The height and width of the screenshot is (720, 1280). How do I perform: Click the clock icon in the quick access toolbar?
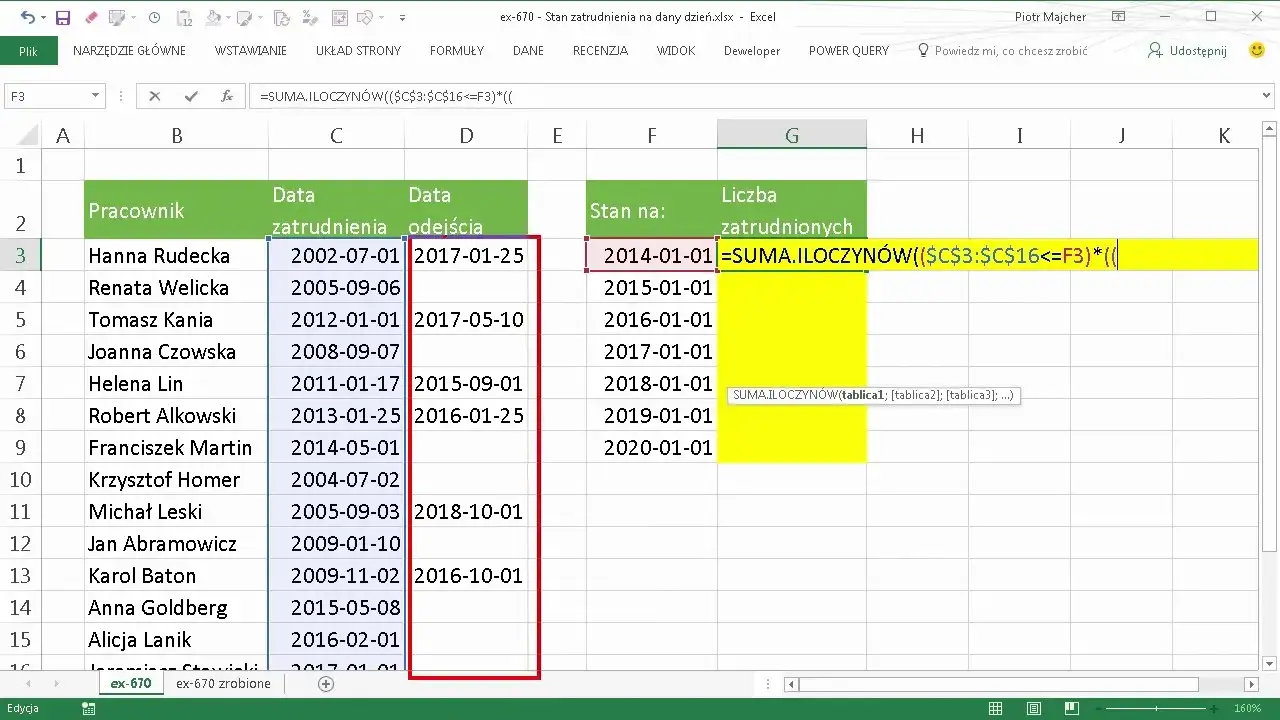click(153, 17)
